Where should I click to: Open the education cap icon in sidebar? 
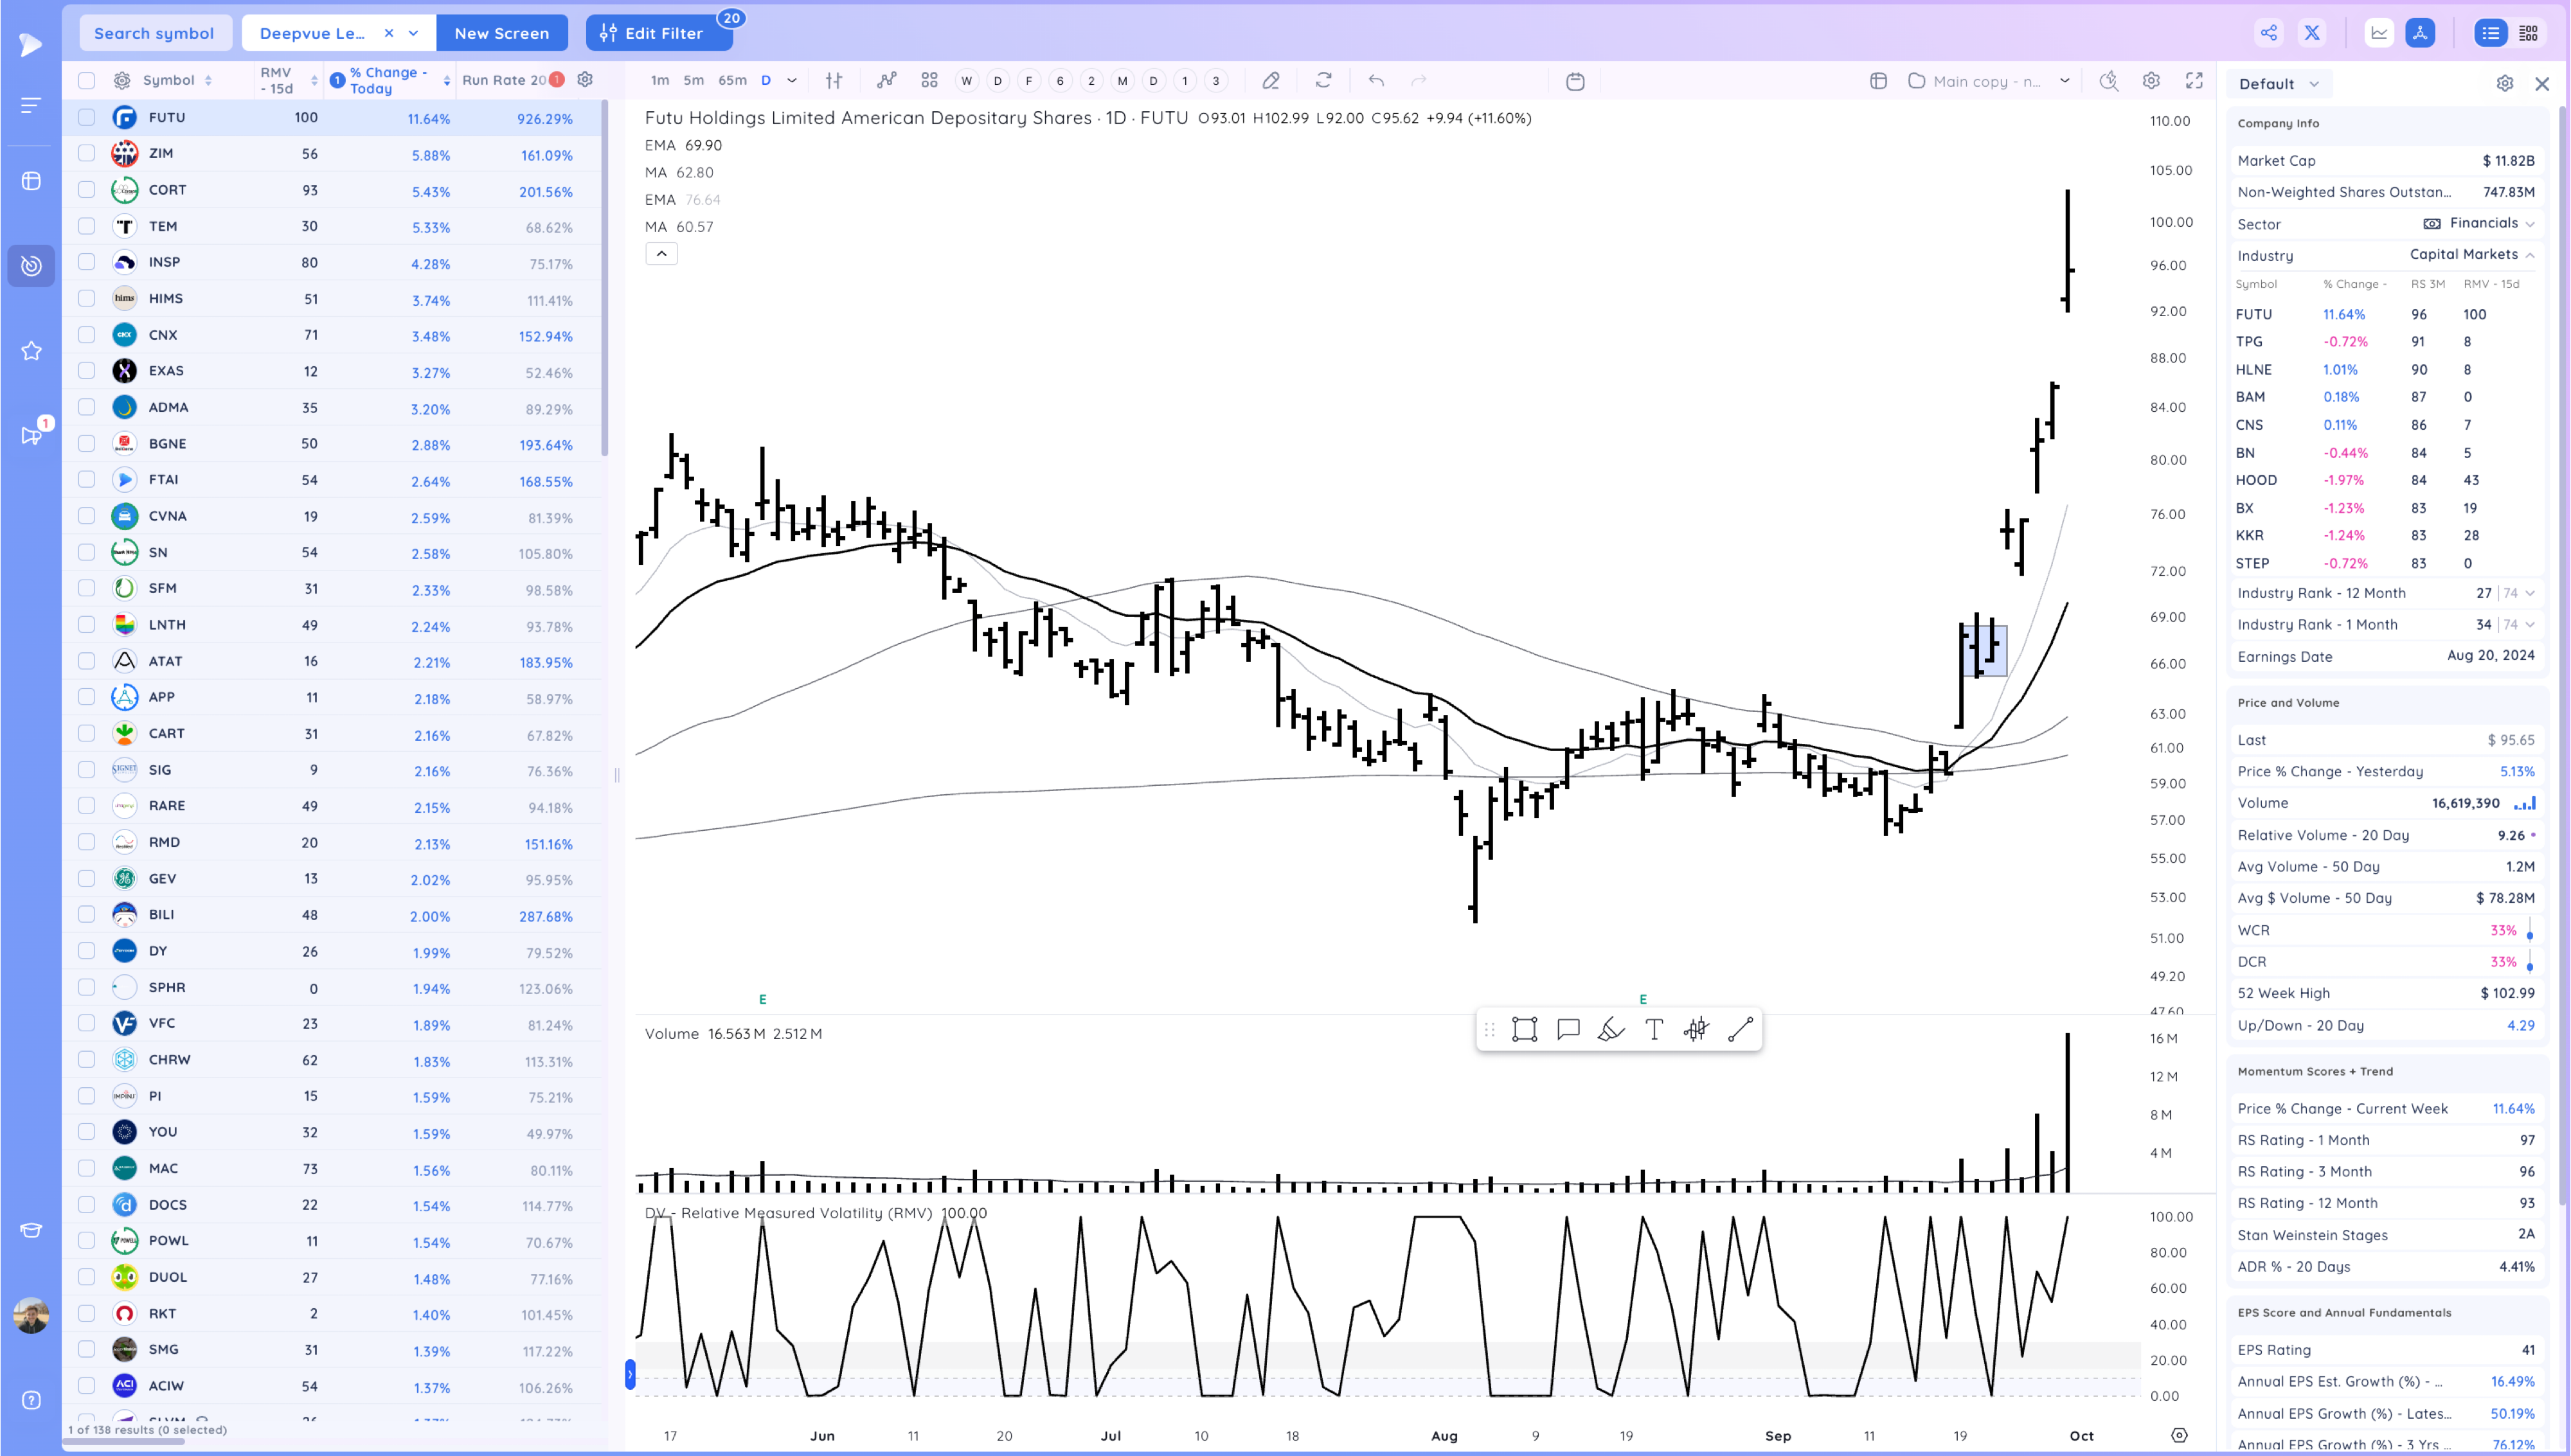[31, 1230]
